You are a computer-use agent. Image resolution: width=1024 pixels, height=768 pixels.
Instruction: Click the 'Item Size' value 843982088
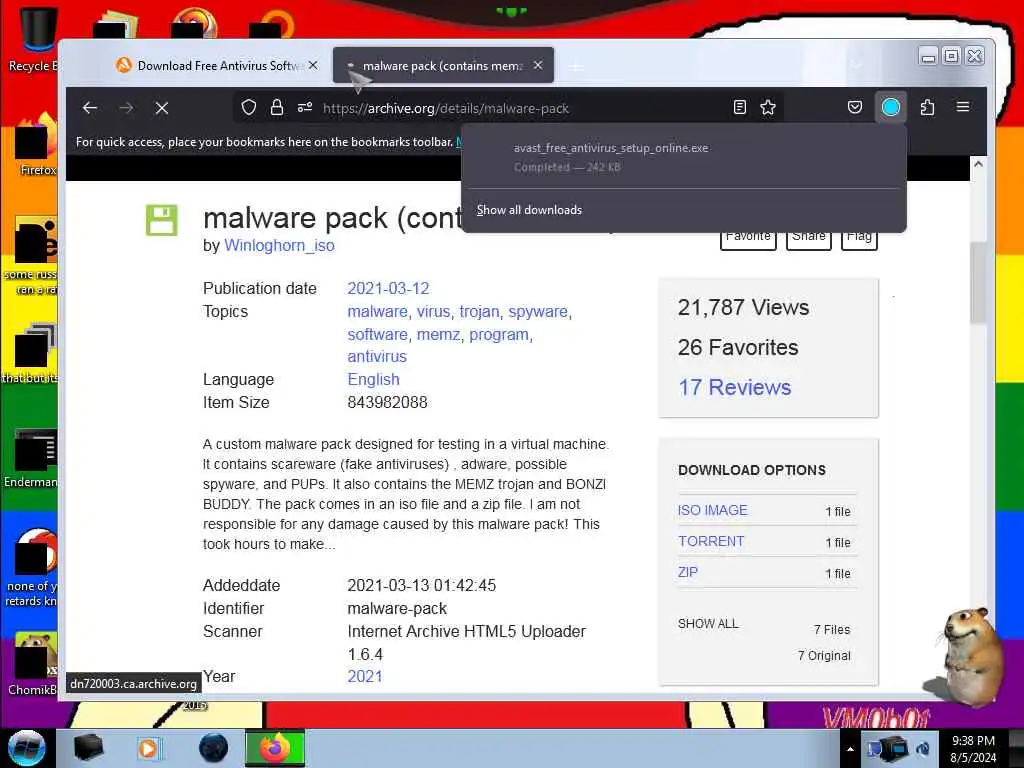tap(387, 402)
